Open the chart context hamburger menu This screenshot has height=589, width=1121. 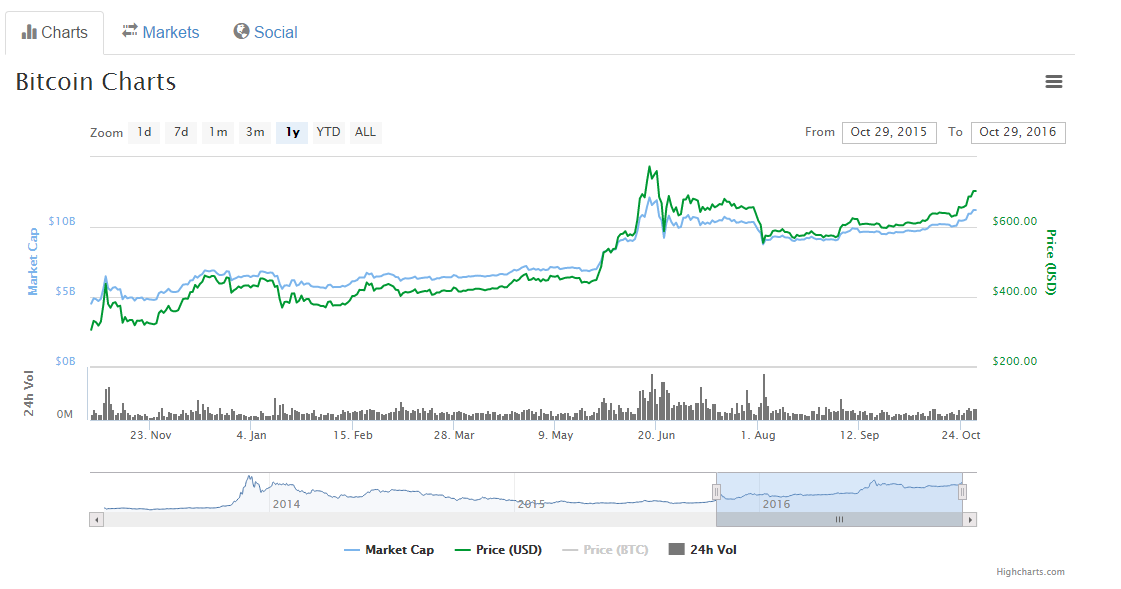tap(1053, 82)
